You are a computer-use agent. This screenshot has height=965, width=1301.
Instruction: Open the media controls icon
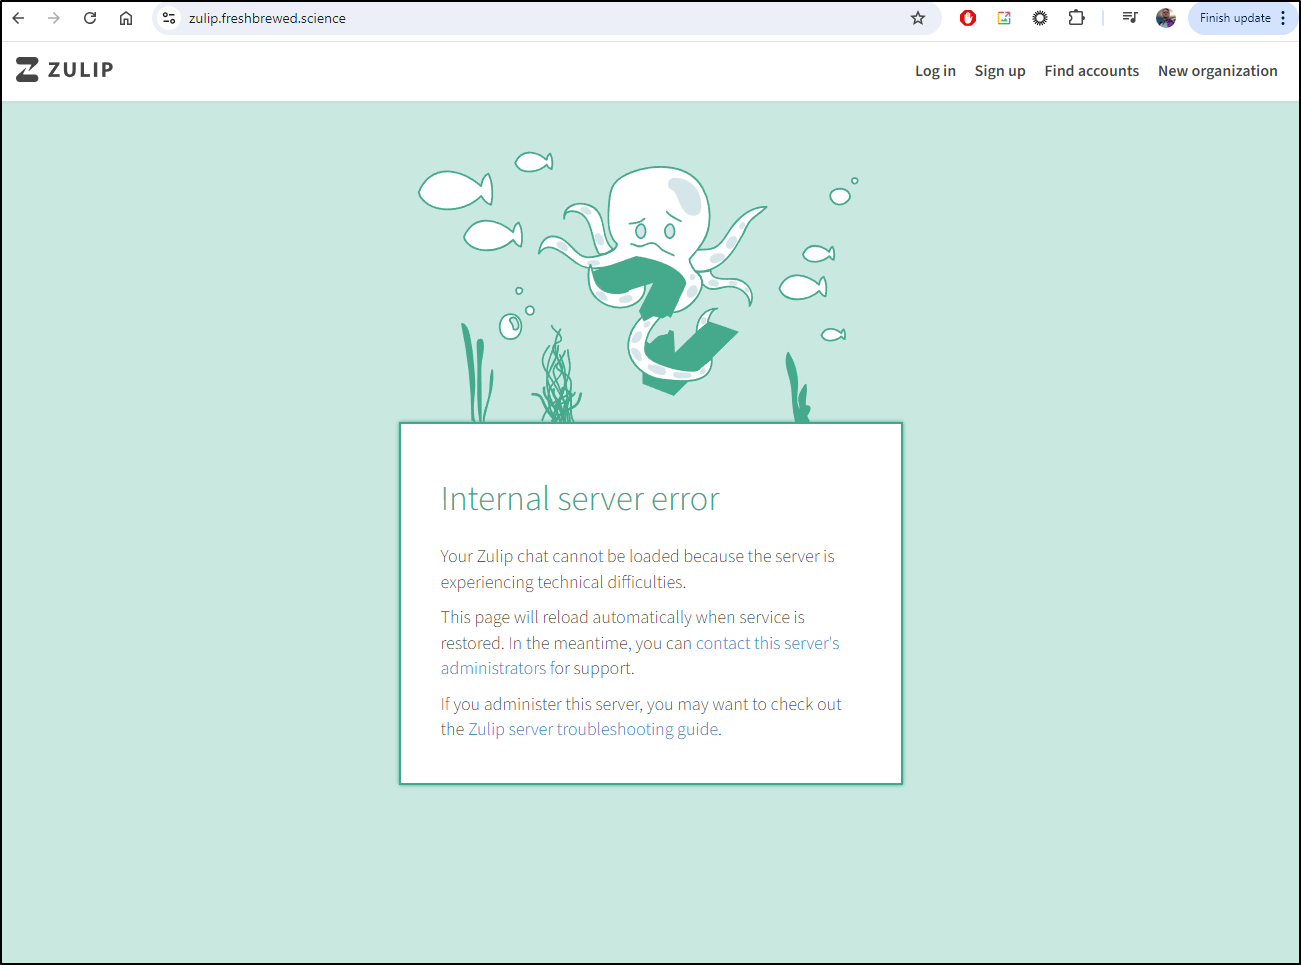click(1130, 18)
